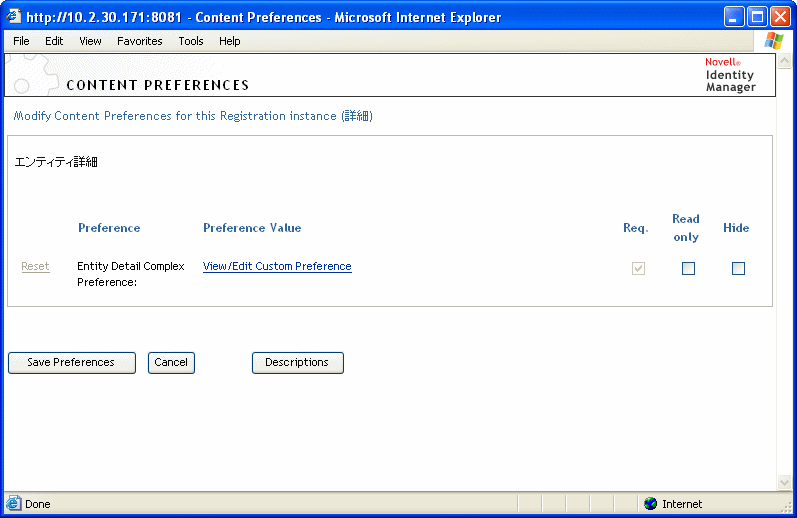
Task: Click the Preference Value column header
Action: coord(252,228)
